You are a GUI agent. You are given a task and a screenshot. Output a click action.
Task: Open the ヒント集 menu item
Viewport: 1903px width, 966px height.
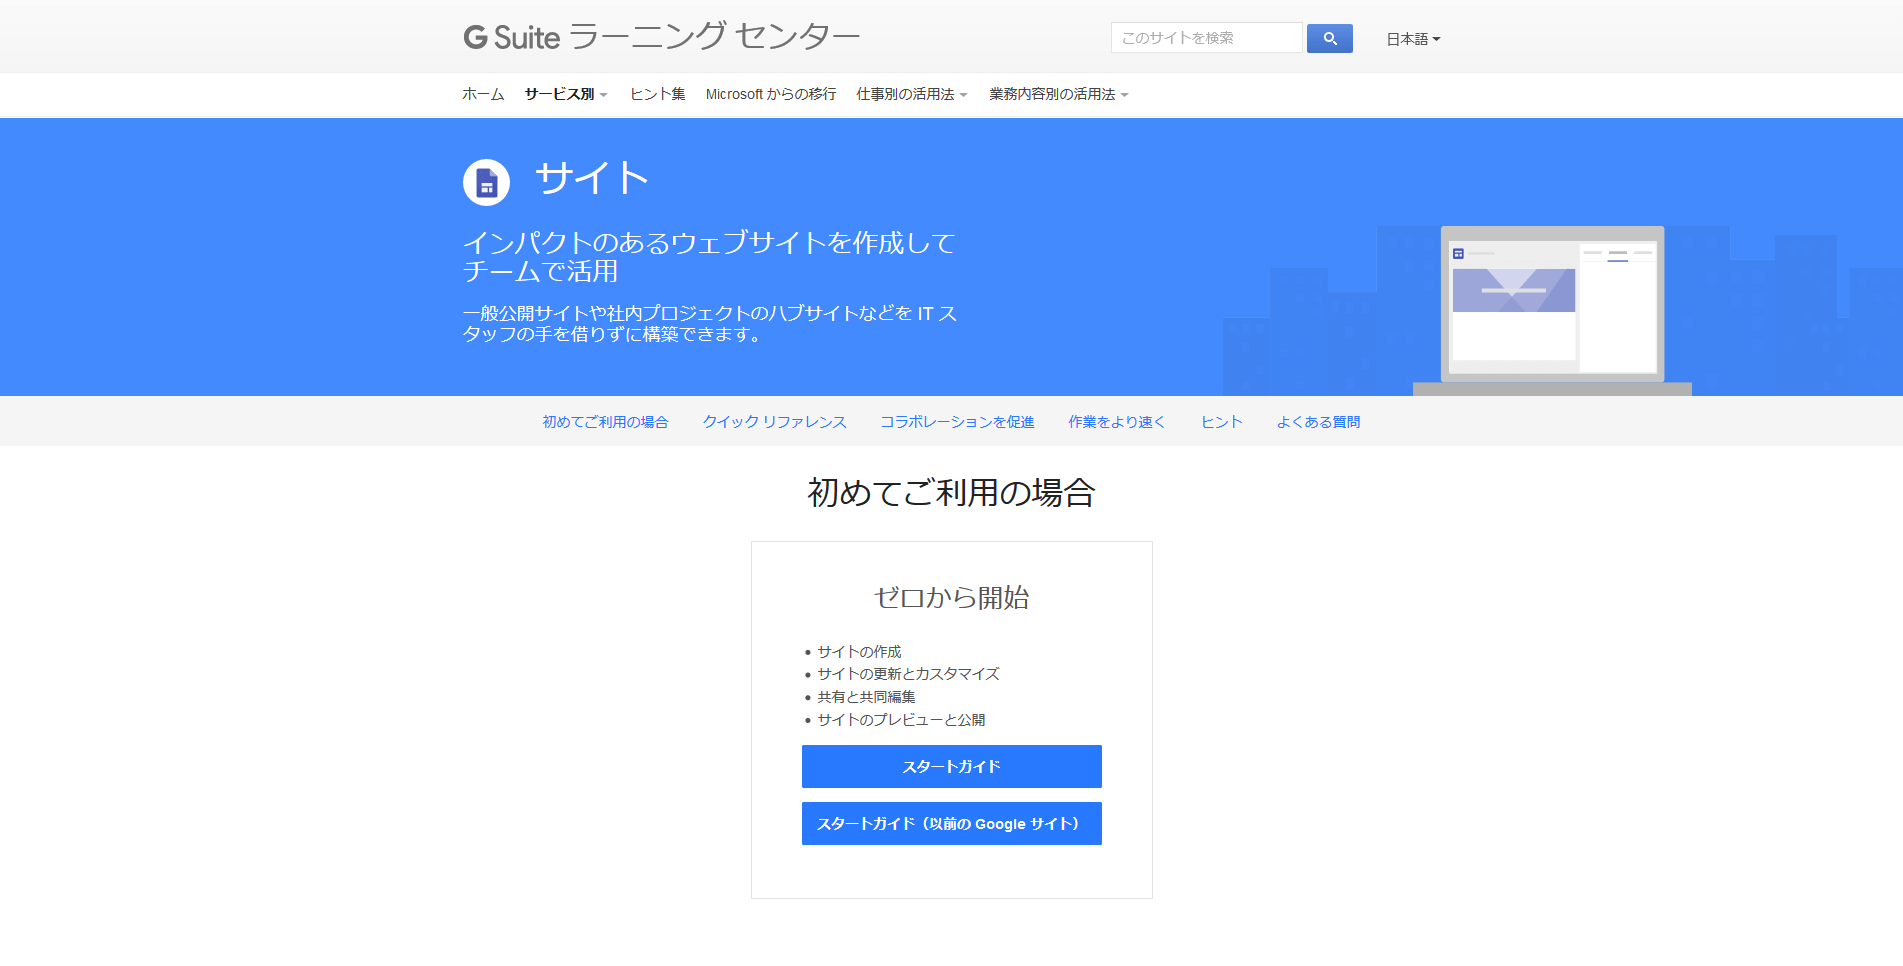(x=657, y=94)
